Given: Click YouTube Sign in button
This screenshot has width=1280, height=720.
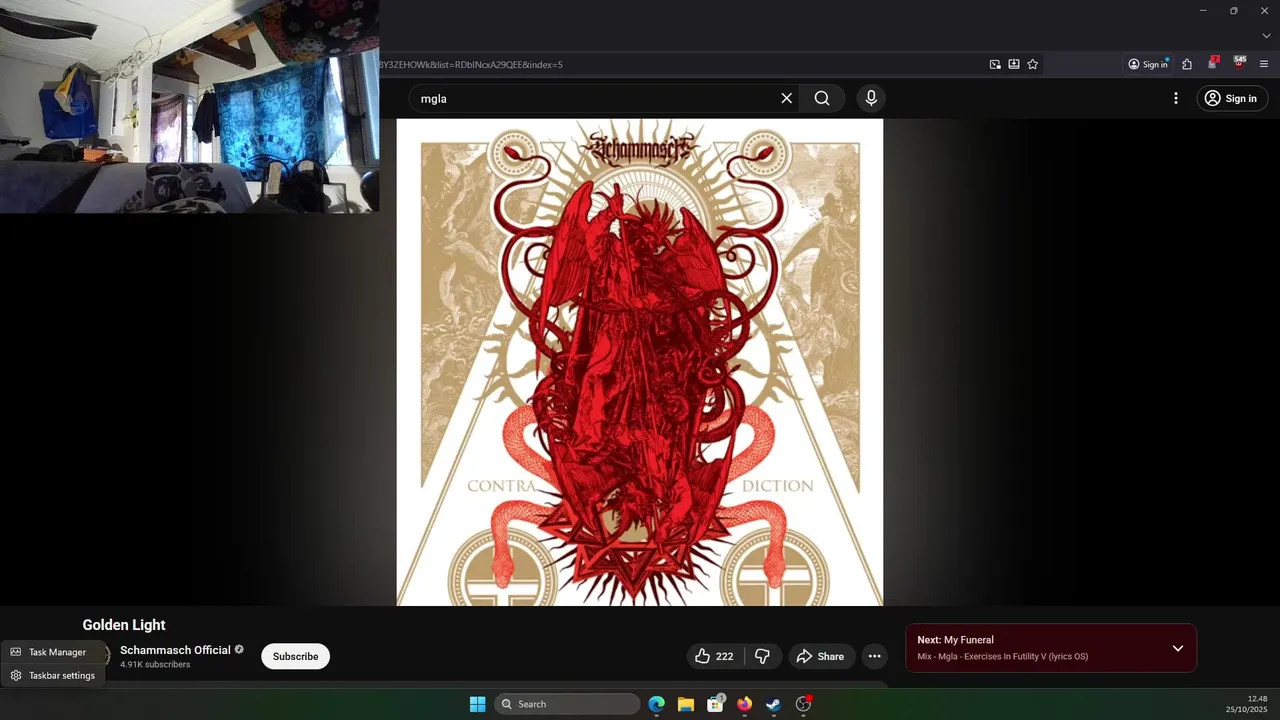Looking at the screenshot, I should point(1231,98).
